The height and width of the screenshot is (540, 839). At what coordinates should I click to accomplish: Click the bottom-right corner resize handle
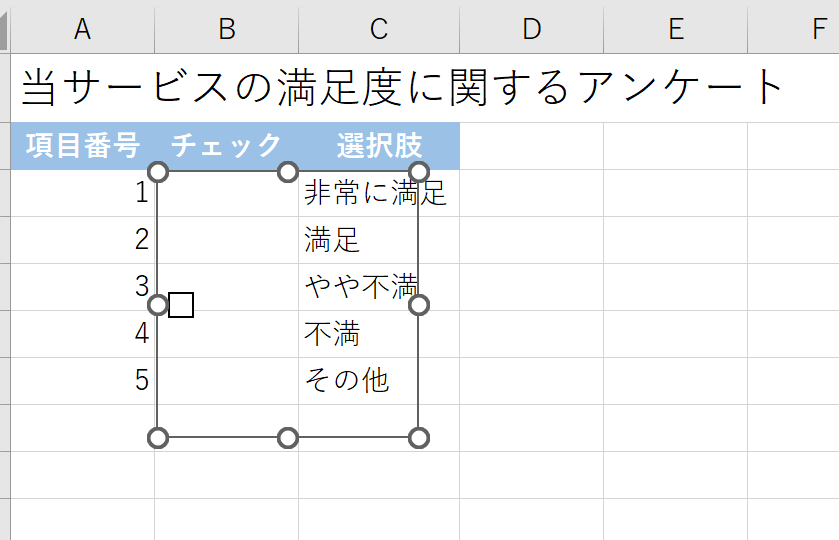click(x=419, y=437)
